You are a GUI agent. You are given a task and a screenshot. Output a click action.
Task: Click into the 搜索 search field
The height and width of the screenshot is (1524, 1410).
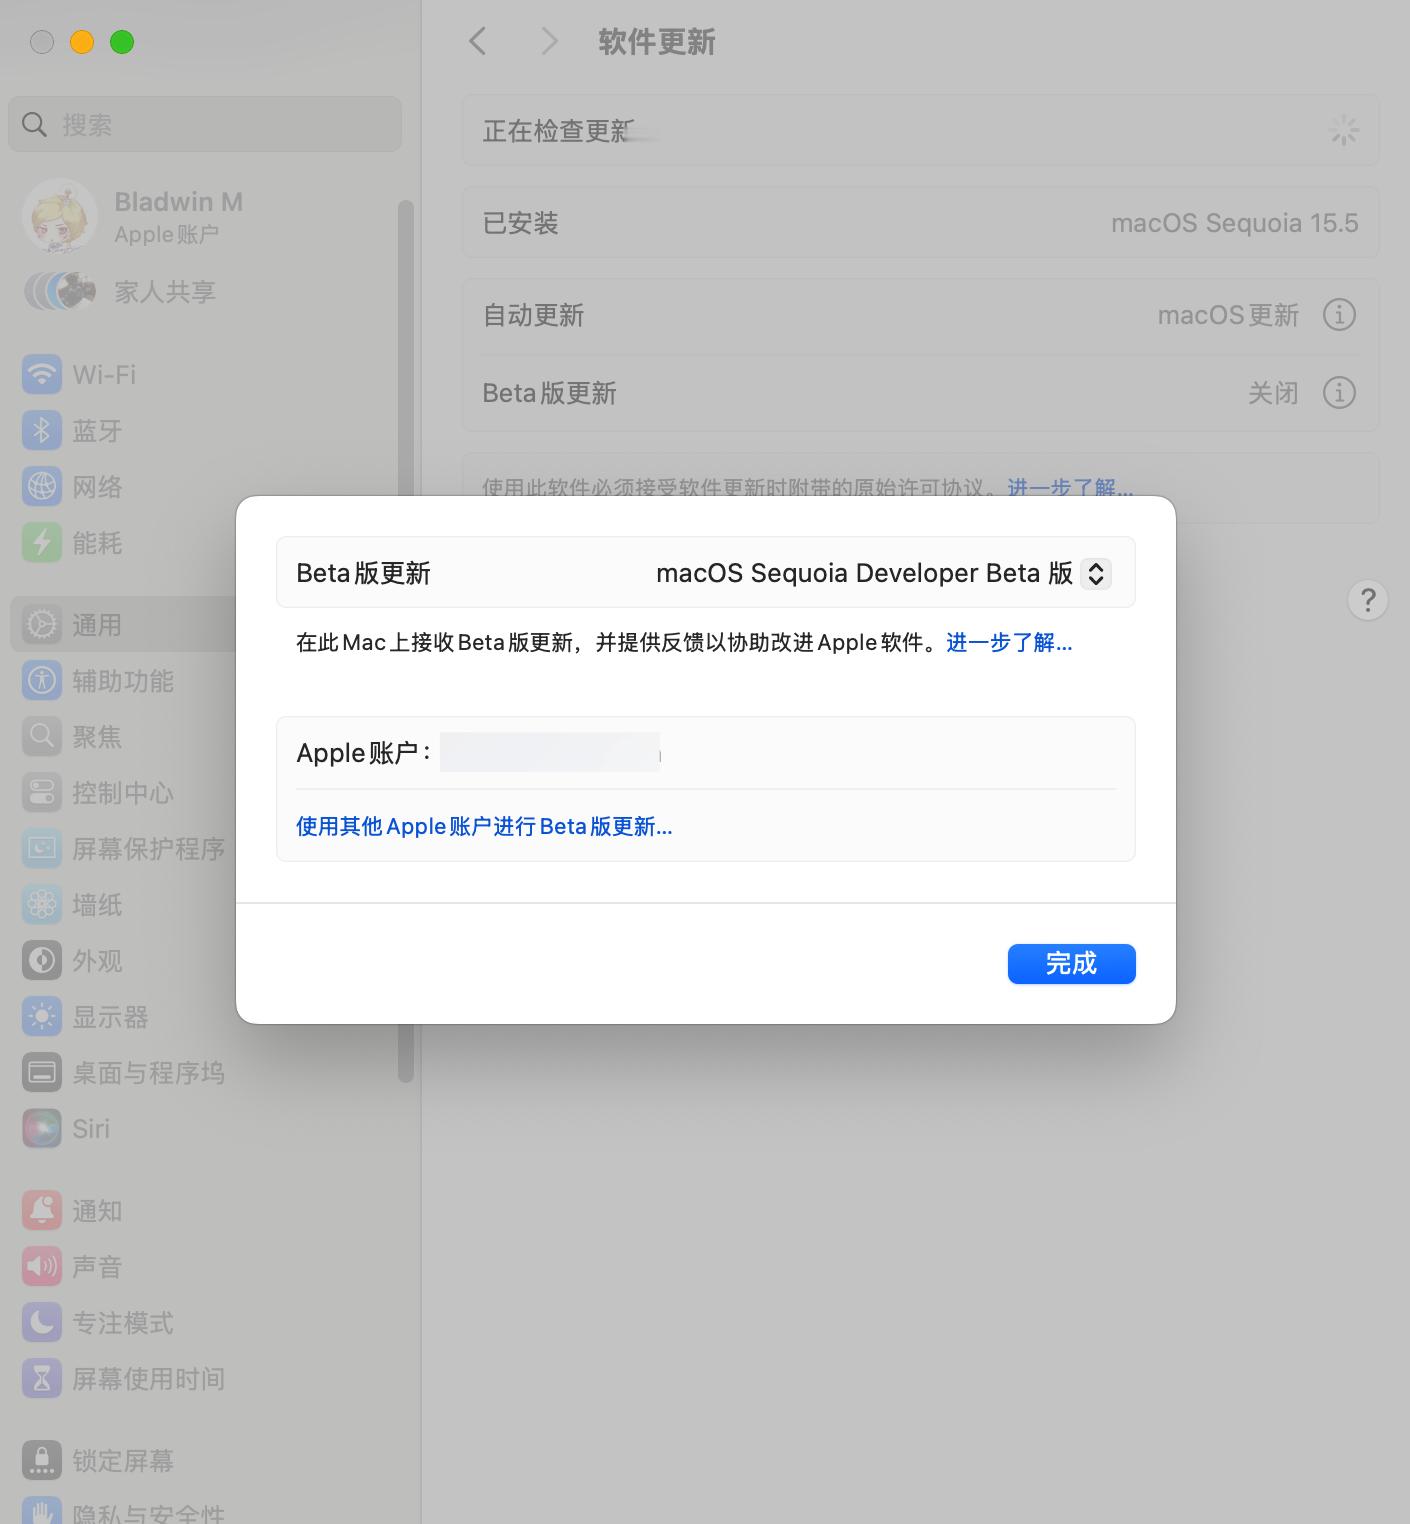point(205,124)
